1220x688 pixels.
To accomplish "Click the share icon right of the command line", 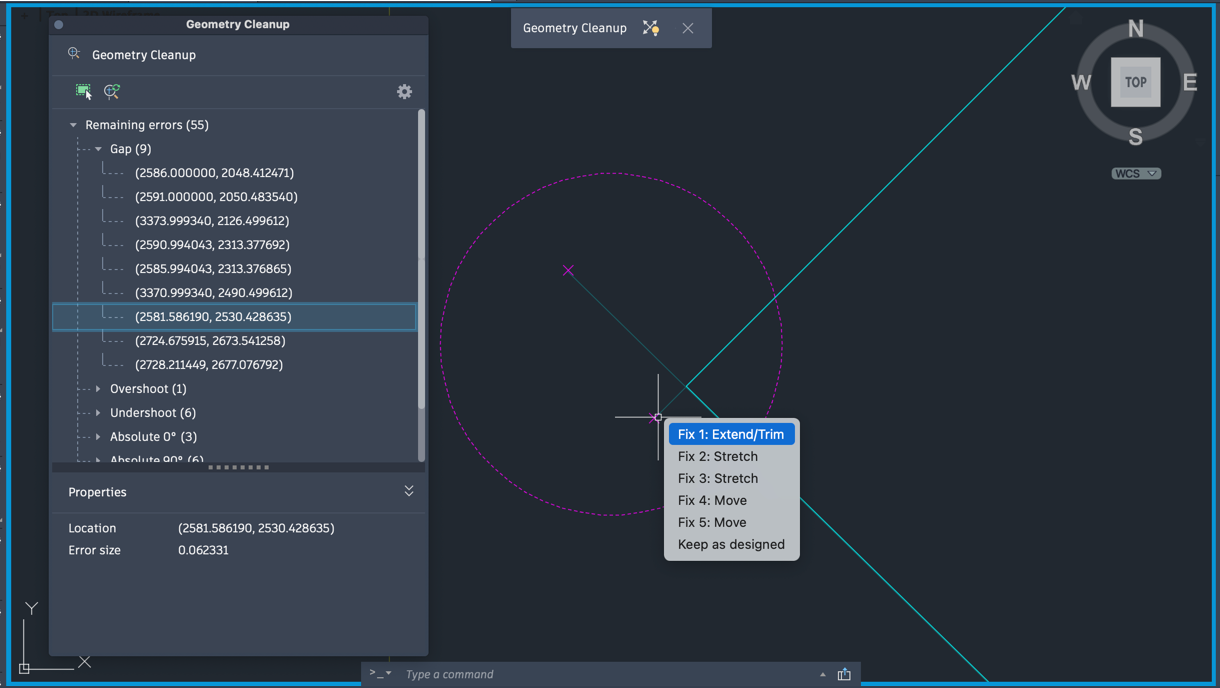I will 844,674.
